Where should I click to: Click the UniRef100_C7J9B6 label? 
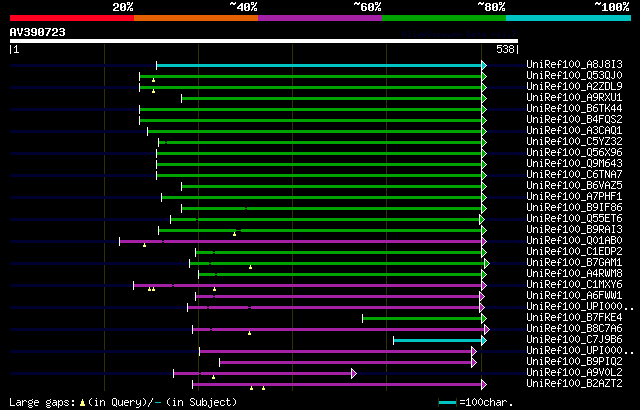(574, 340)
